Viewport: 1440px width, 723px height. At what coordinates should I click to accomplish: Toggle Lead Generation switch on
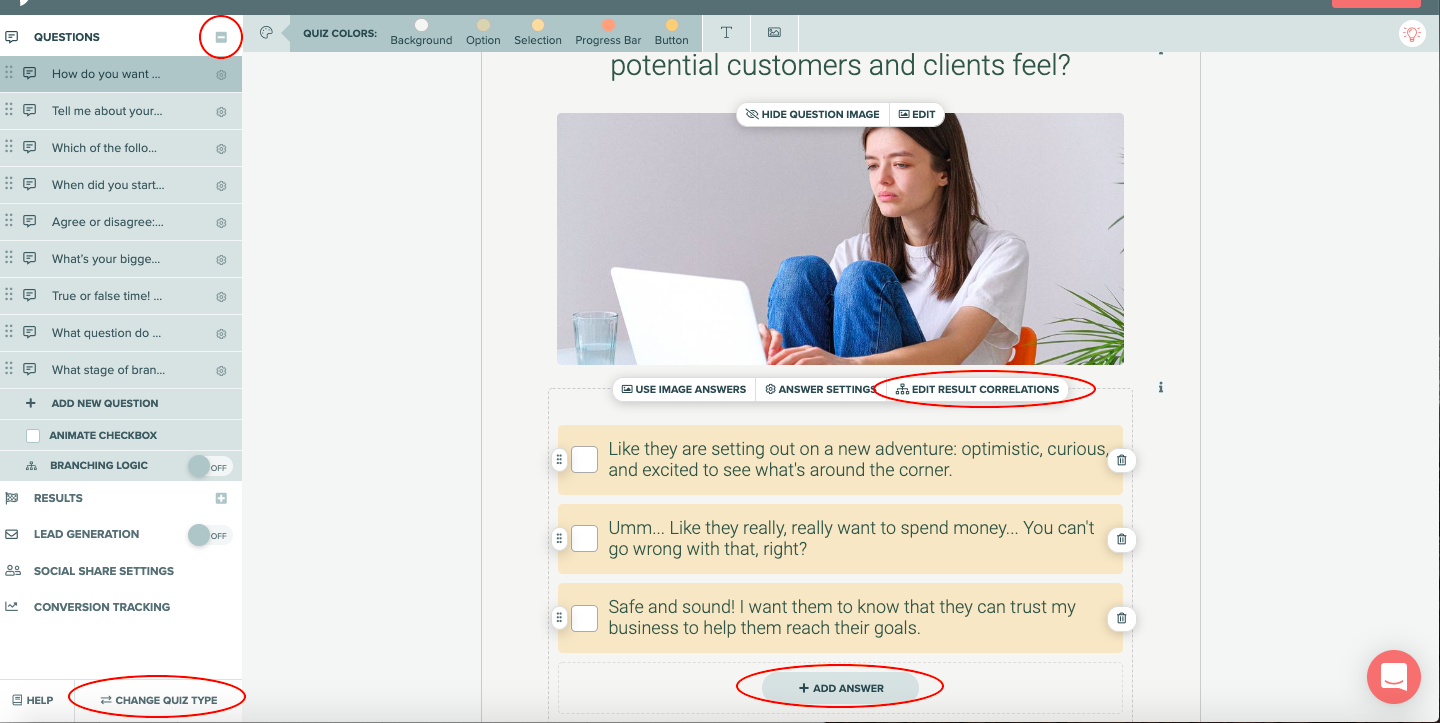(x=209, y=535)
